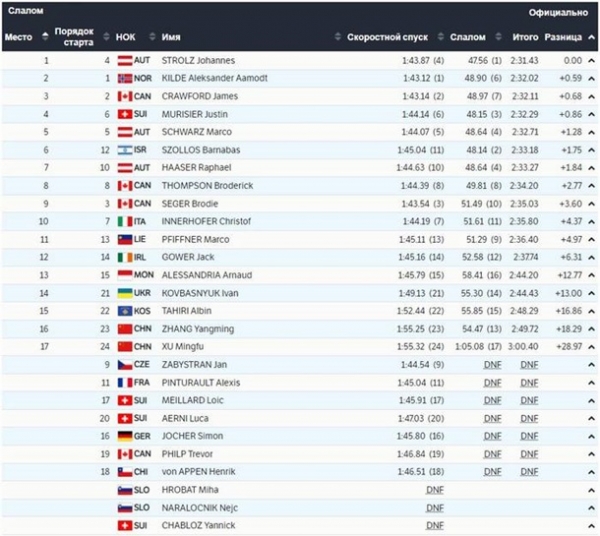Expand the KILDE Aleksander Aamodt row
This screenshot has height=536, width=600.
coord(592,78)
